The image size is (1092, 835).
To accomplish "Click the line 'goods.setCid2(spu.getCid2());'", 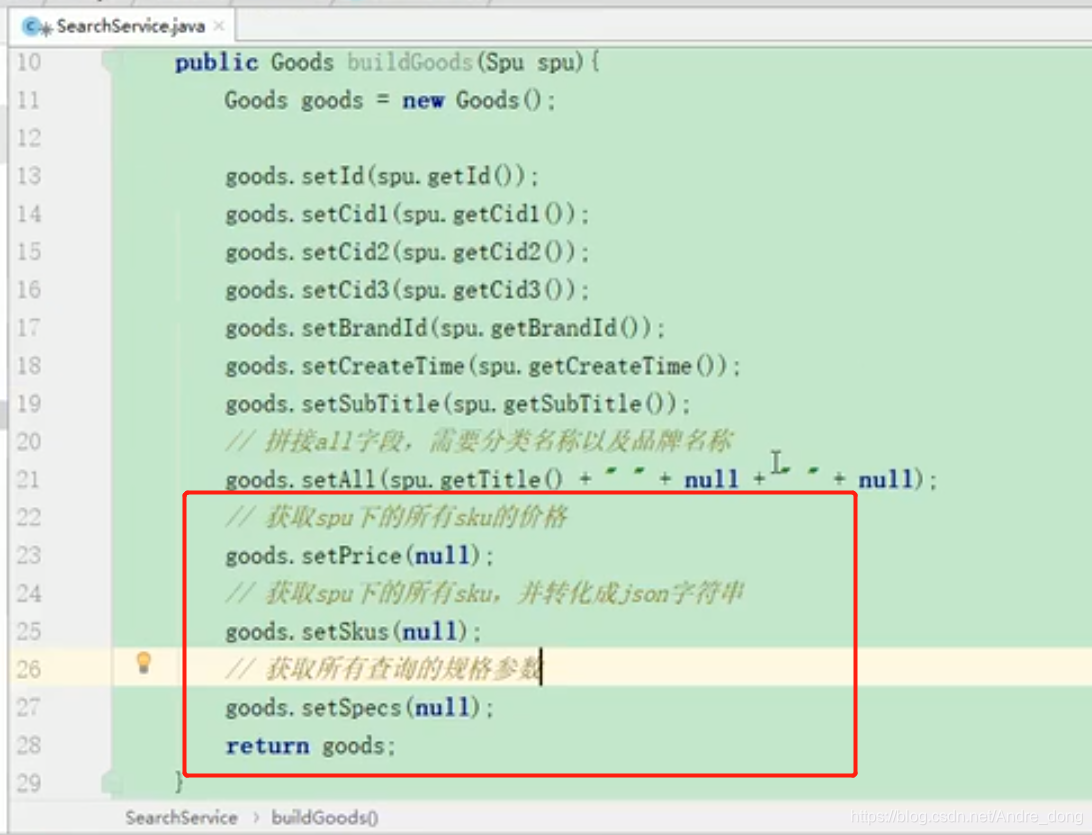I will (407, 251).
